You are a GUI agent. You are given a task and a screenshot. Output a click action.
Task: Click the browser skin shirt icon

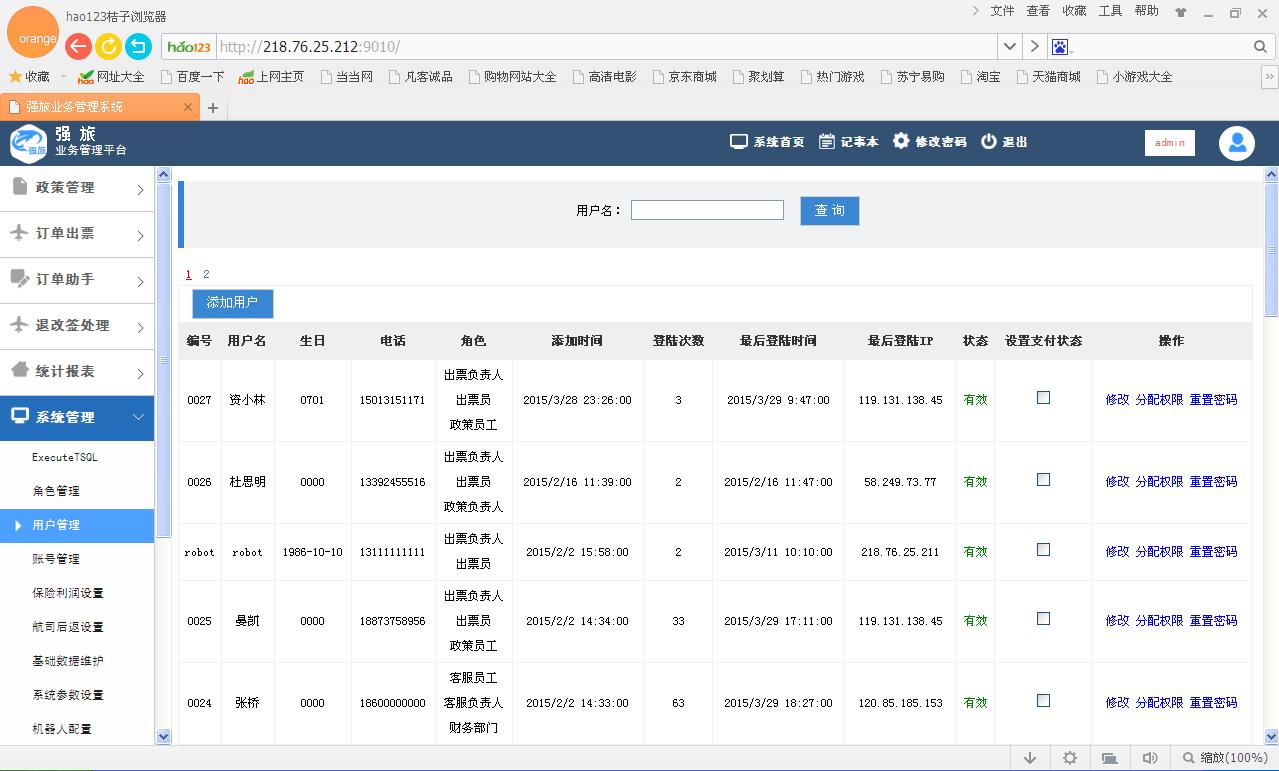tap(1180, 12)
